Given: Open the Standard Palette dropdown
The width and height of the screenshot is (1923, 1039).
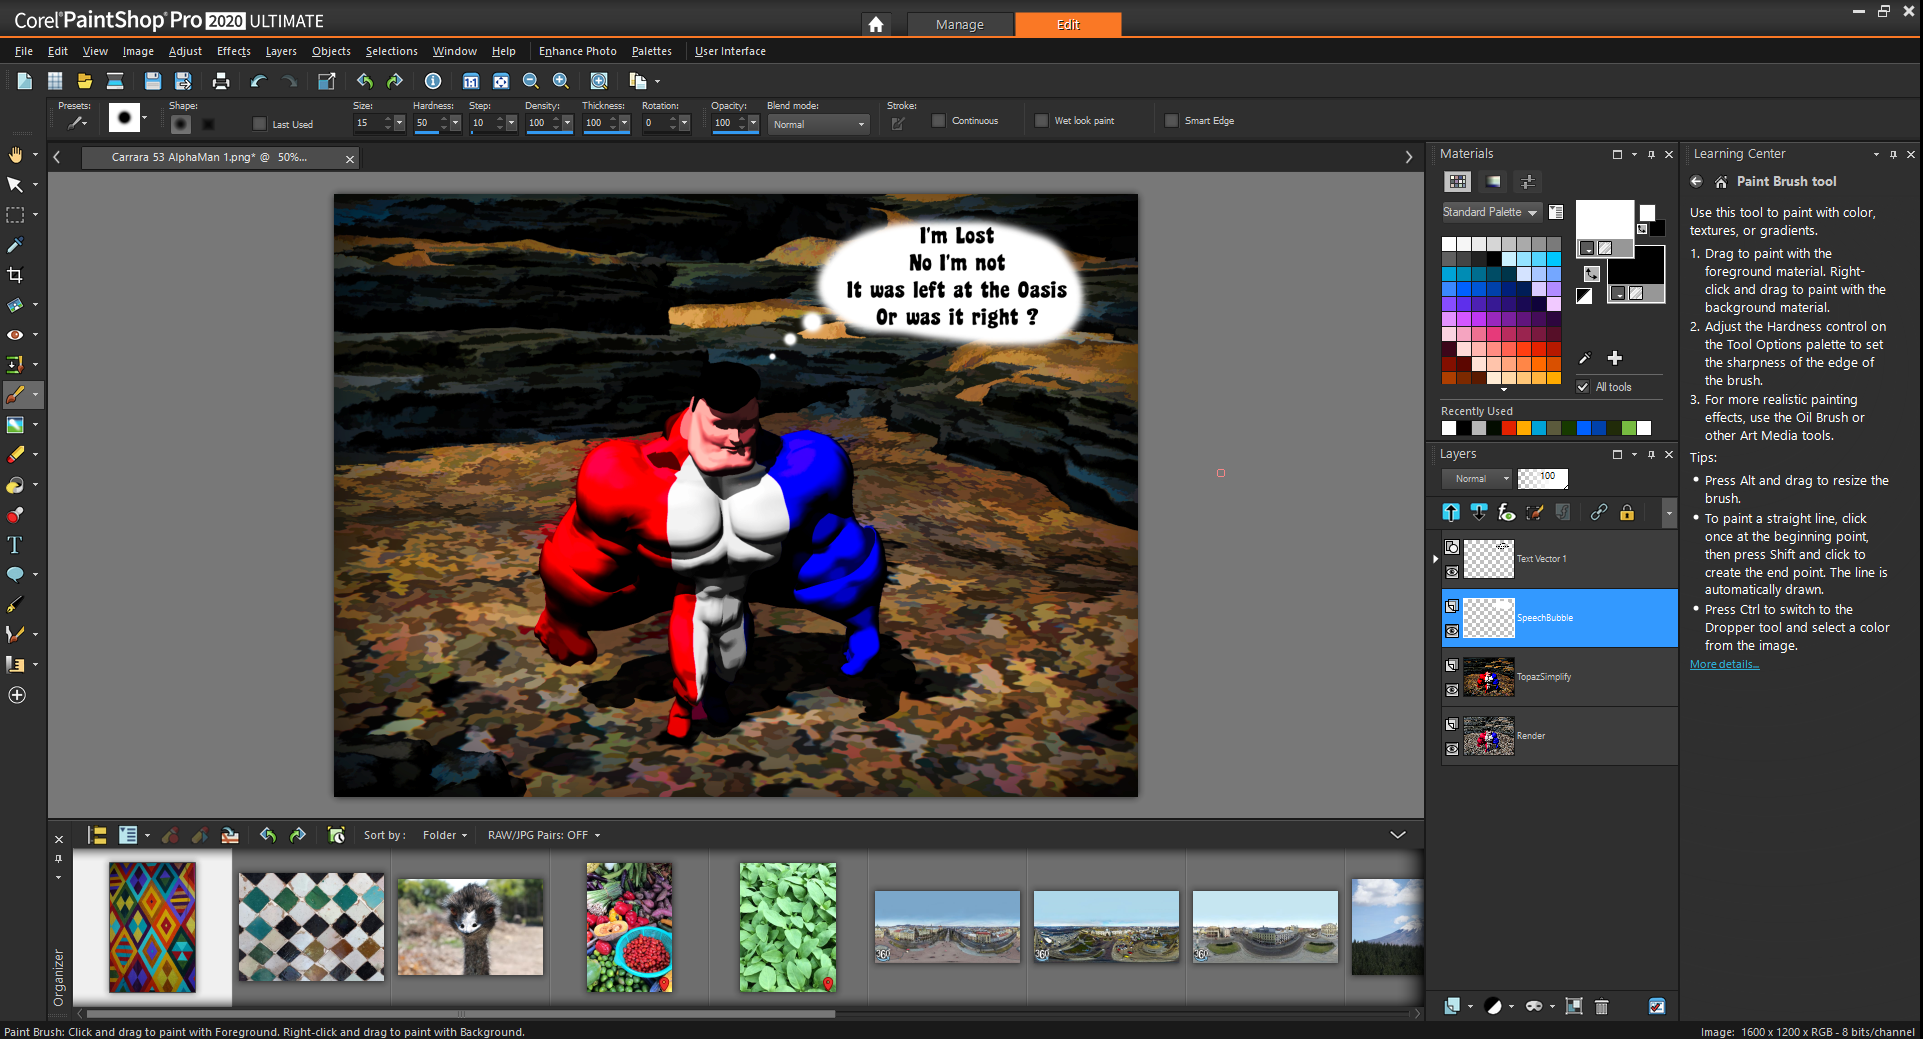Looking at the screenshot, I should (x=1490, y=212).
